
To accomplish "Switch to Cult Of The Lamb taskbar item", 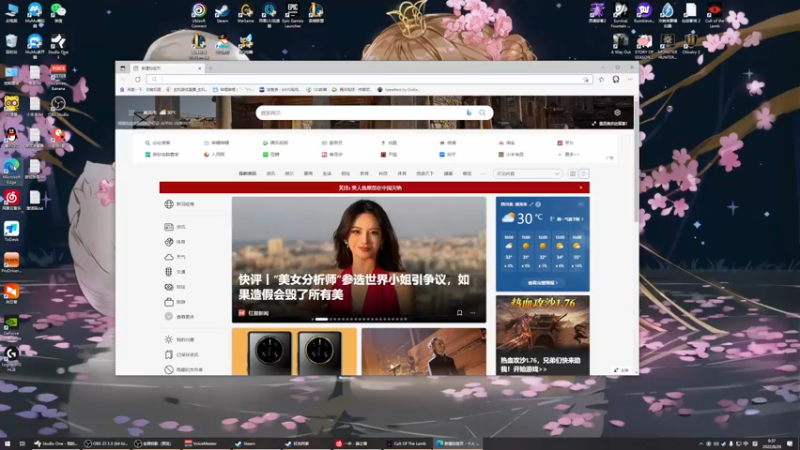I will [x=407, y=444].
